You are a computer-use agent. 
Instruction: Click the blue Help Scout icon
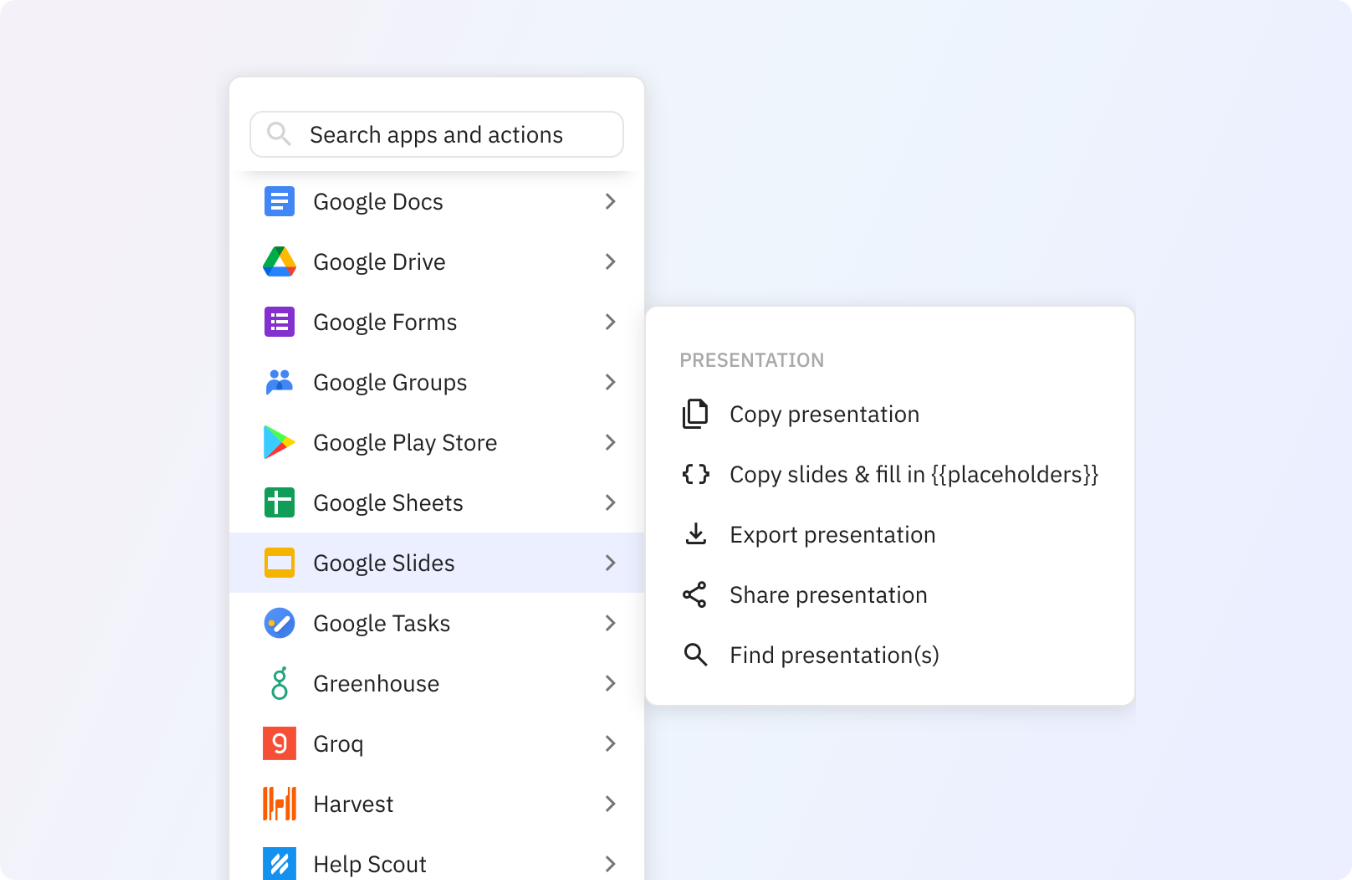coord(279,864)
